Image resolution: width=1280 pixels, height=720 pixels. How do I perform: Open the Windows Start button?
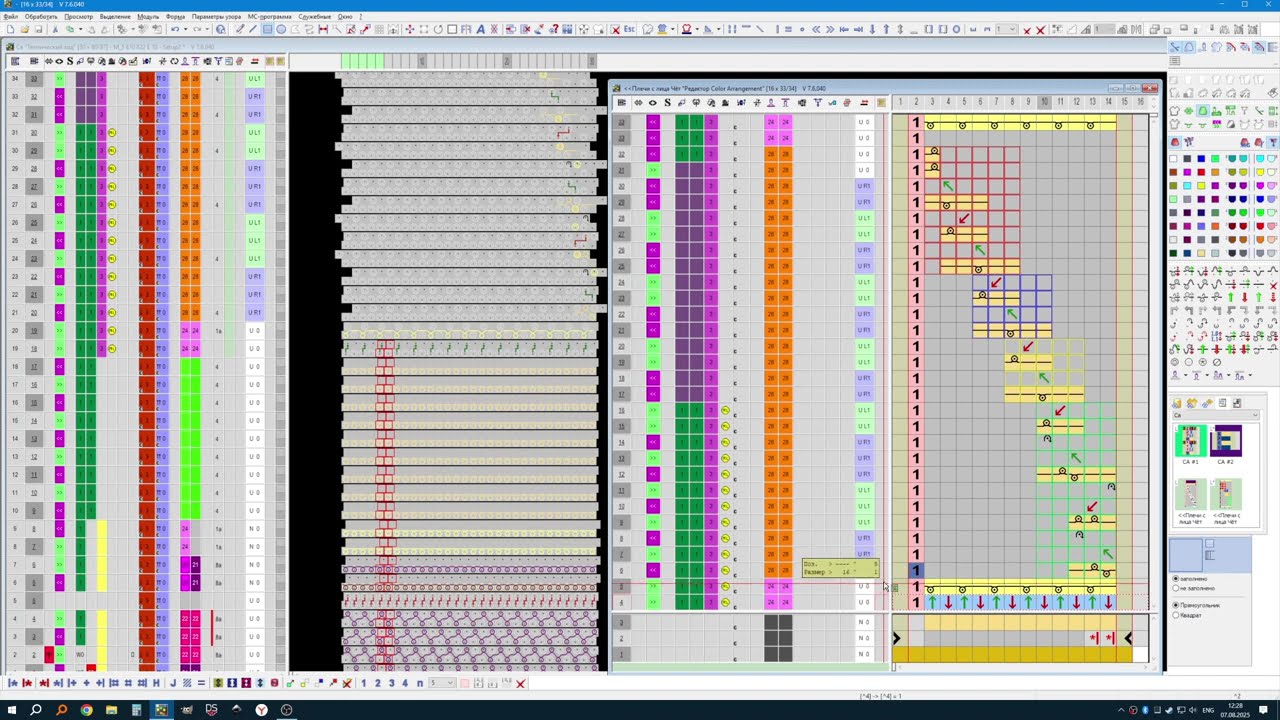[10, 710]
